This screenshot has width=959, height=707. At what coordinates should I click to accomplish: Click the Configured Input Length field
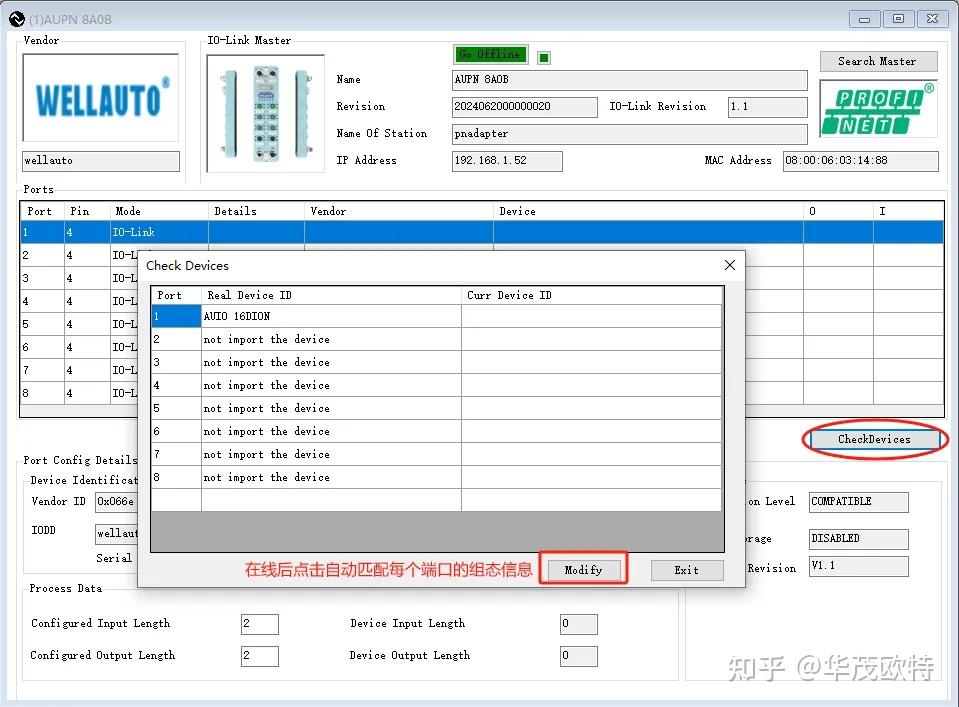[260, 624]
